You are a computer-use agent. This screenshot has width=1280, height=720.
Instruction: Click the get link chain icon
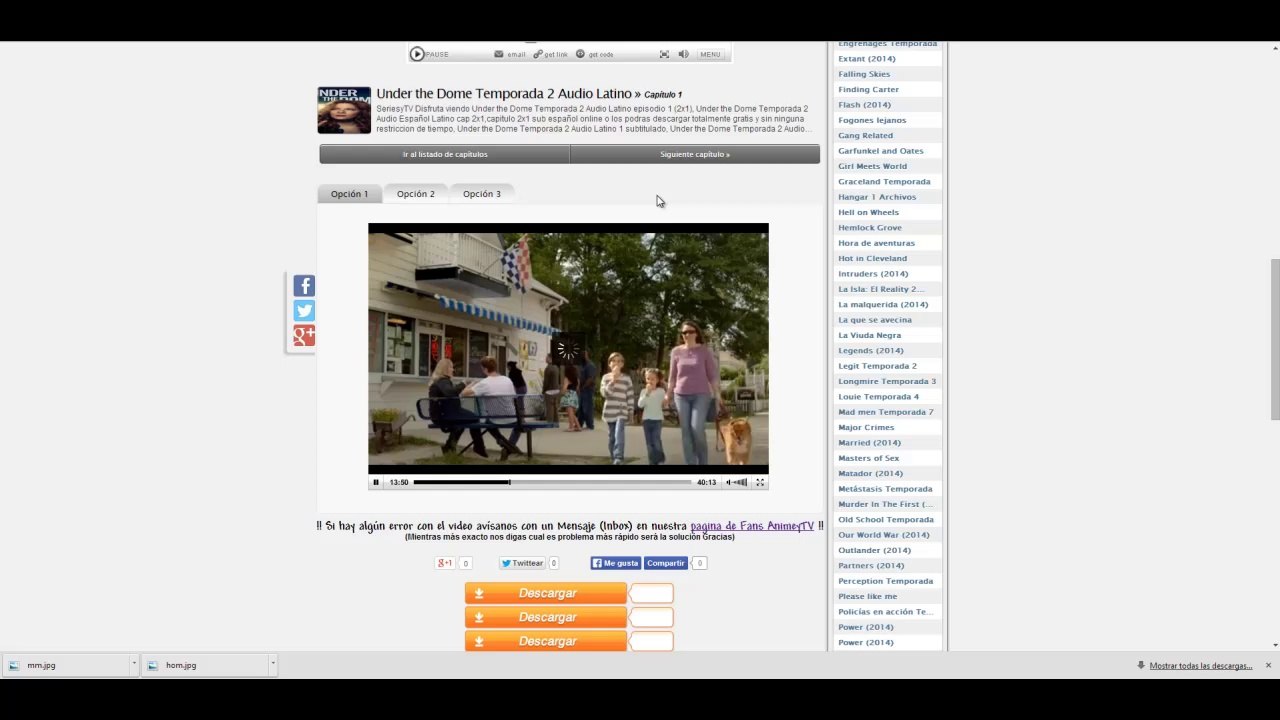pos(538,54)
